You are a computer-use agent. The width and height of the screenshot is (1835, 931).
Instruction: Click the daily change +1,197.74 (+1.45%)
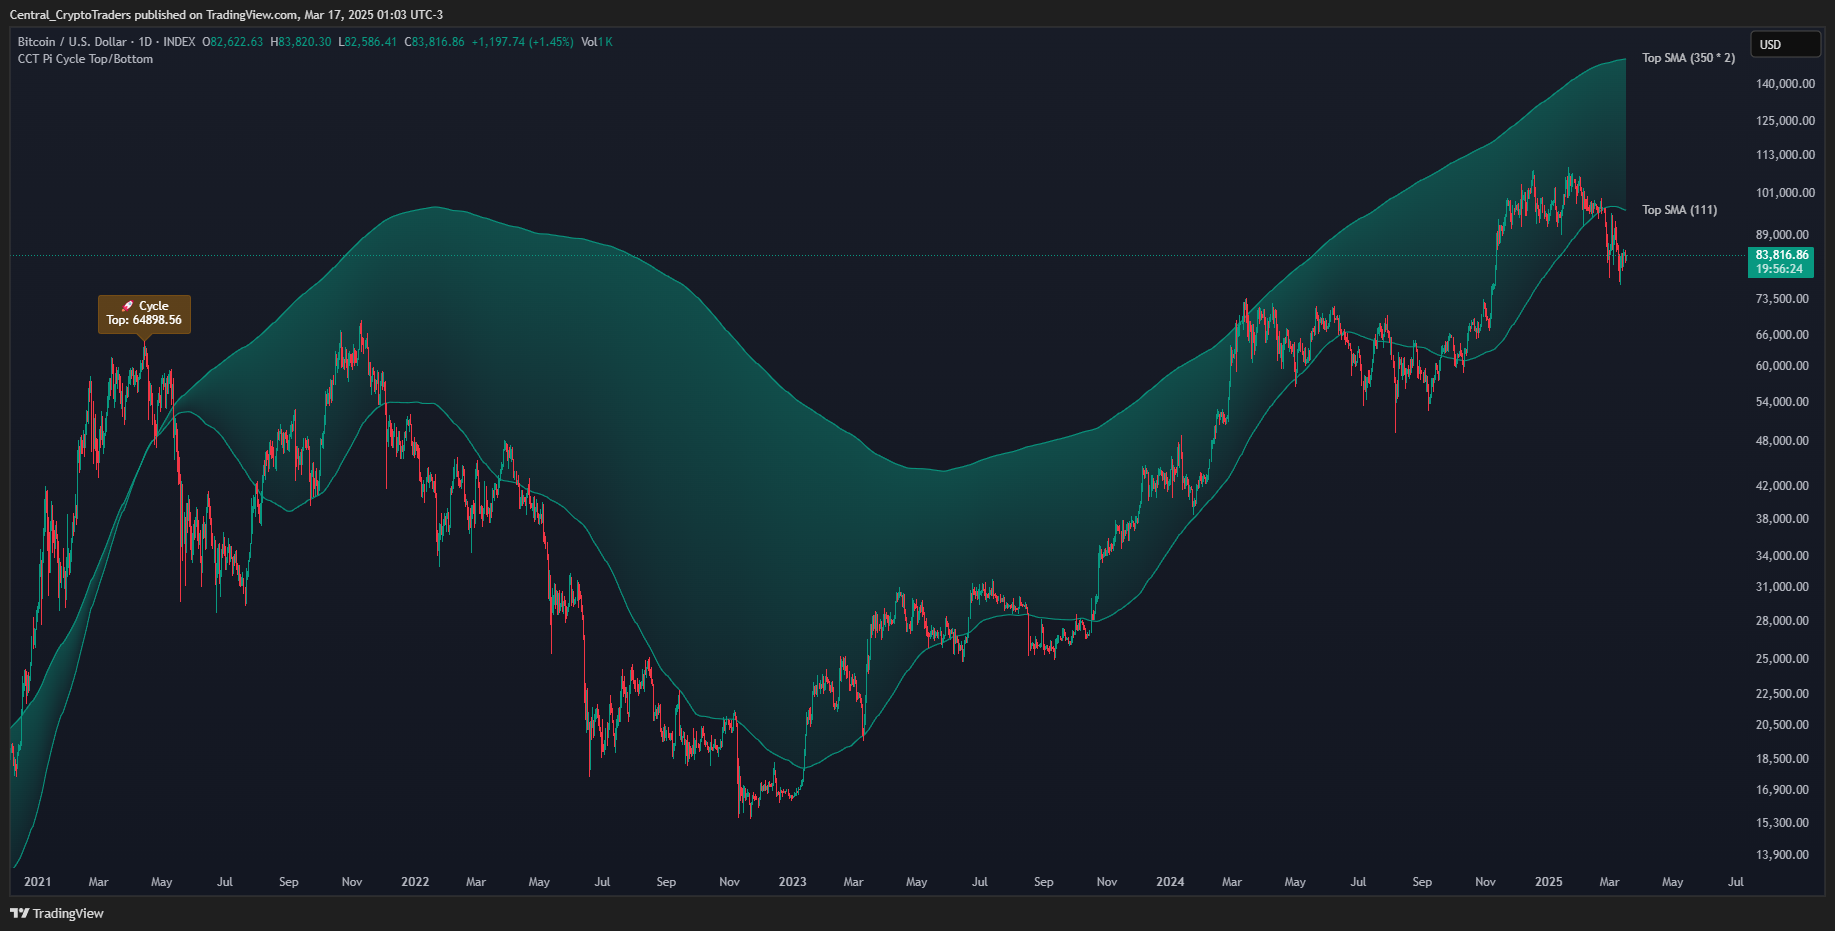point(522,42)
